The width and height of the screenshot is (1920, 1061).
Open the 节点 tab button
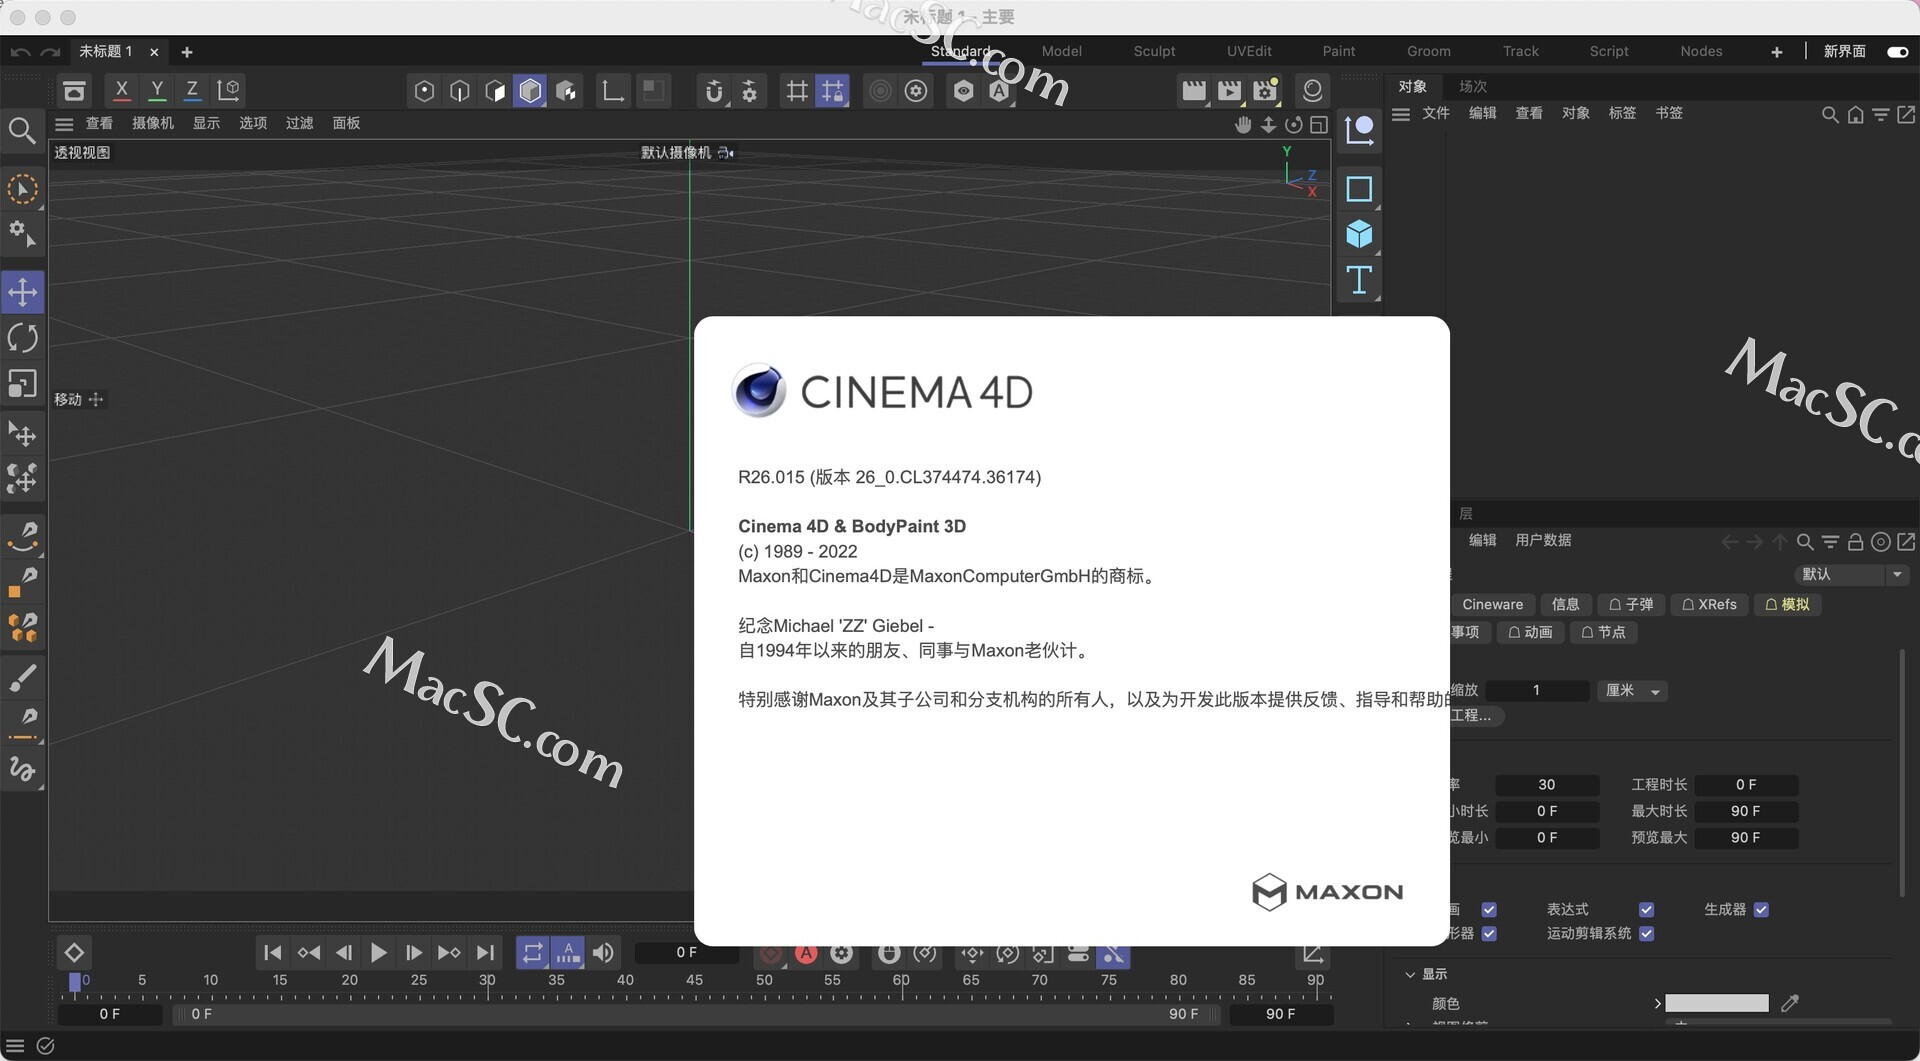(1602, 632)
